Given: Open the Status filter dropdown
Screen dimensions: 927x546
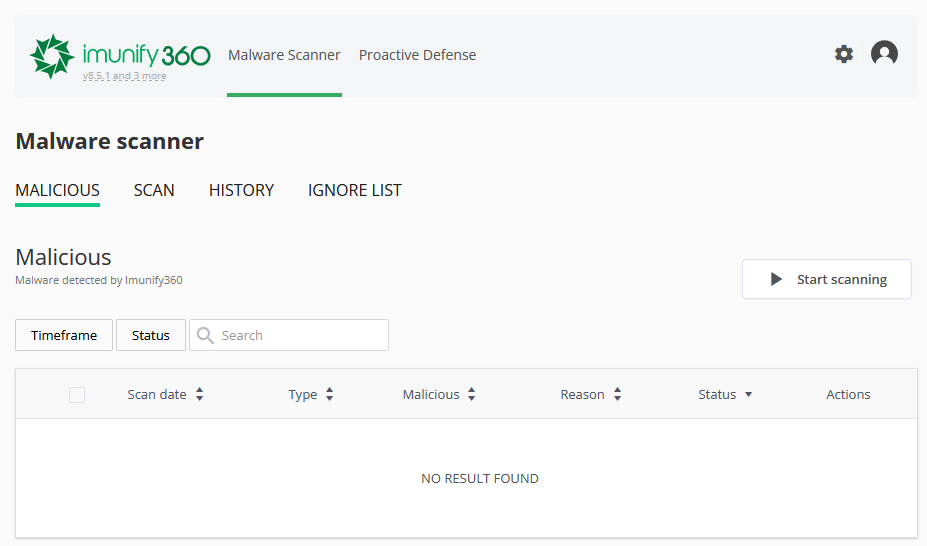Looking at the screenshot, I should 151,335.
